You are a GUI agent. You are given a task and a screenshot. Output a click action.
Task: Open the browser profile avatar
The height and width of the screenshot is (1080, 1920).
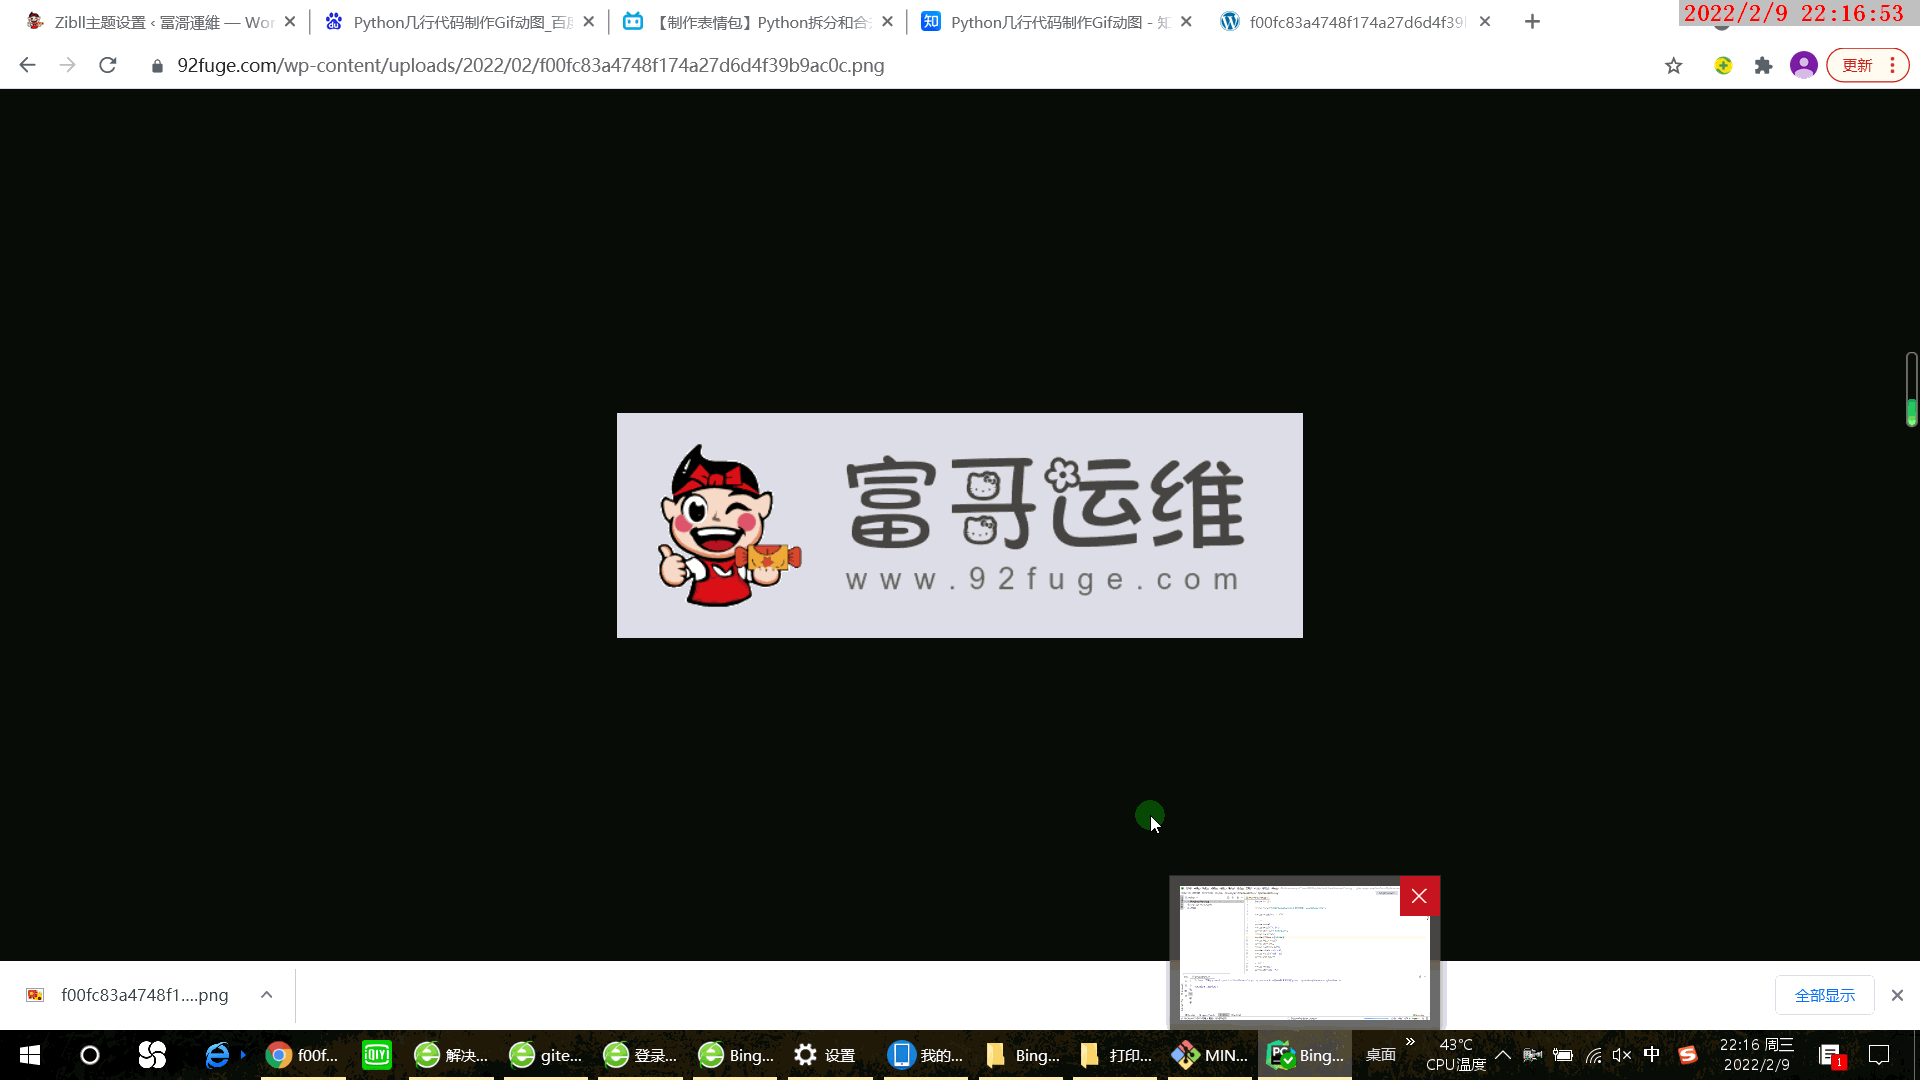1803,65
